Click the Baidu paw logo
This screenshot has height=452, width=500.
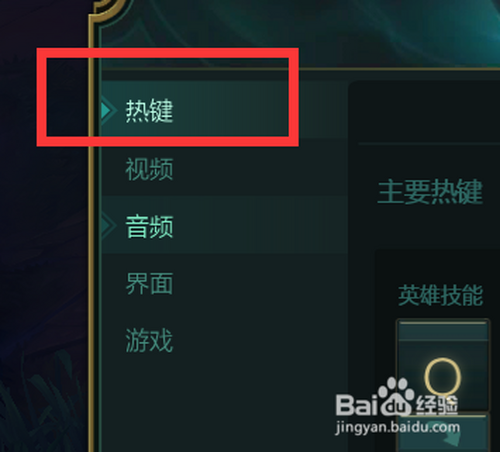[x=396, y=397]
